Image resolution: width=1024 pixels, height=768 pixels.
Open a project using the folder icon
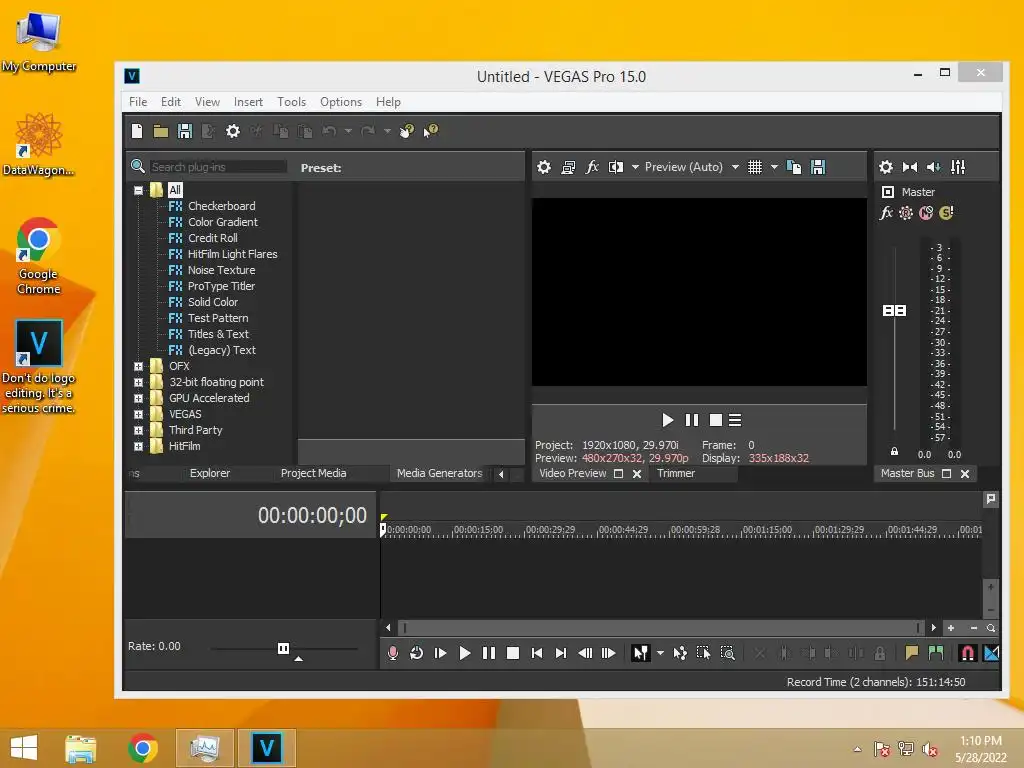tap(161, 131)
